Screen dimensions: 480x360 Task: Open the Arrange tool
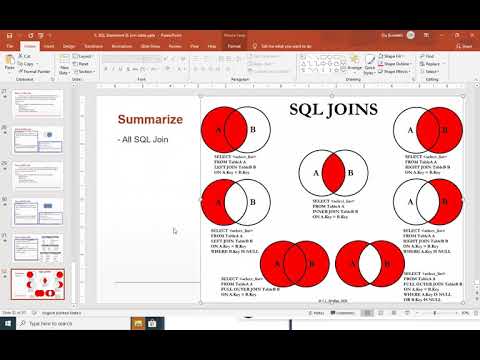[x=354, y=63]
